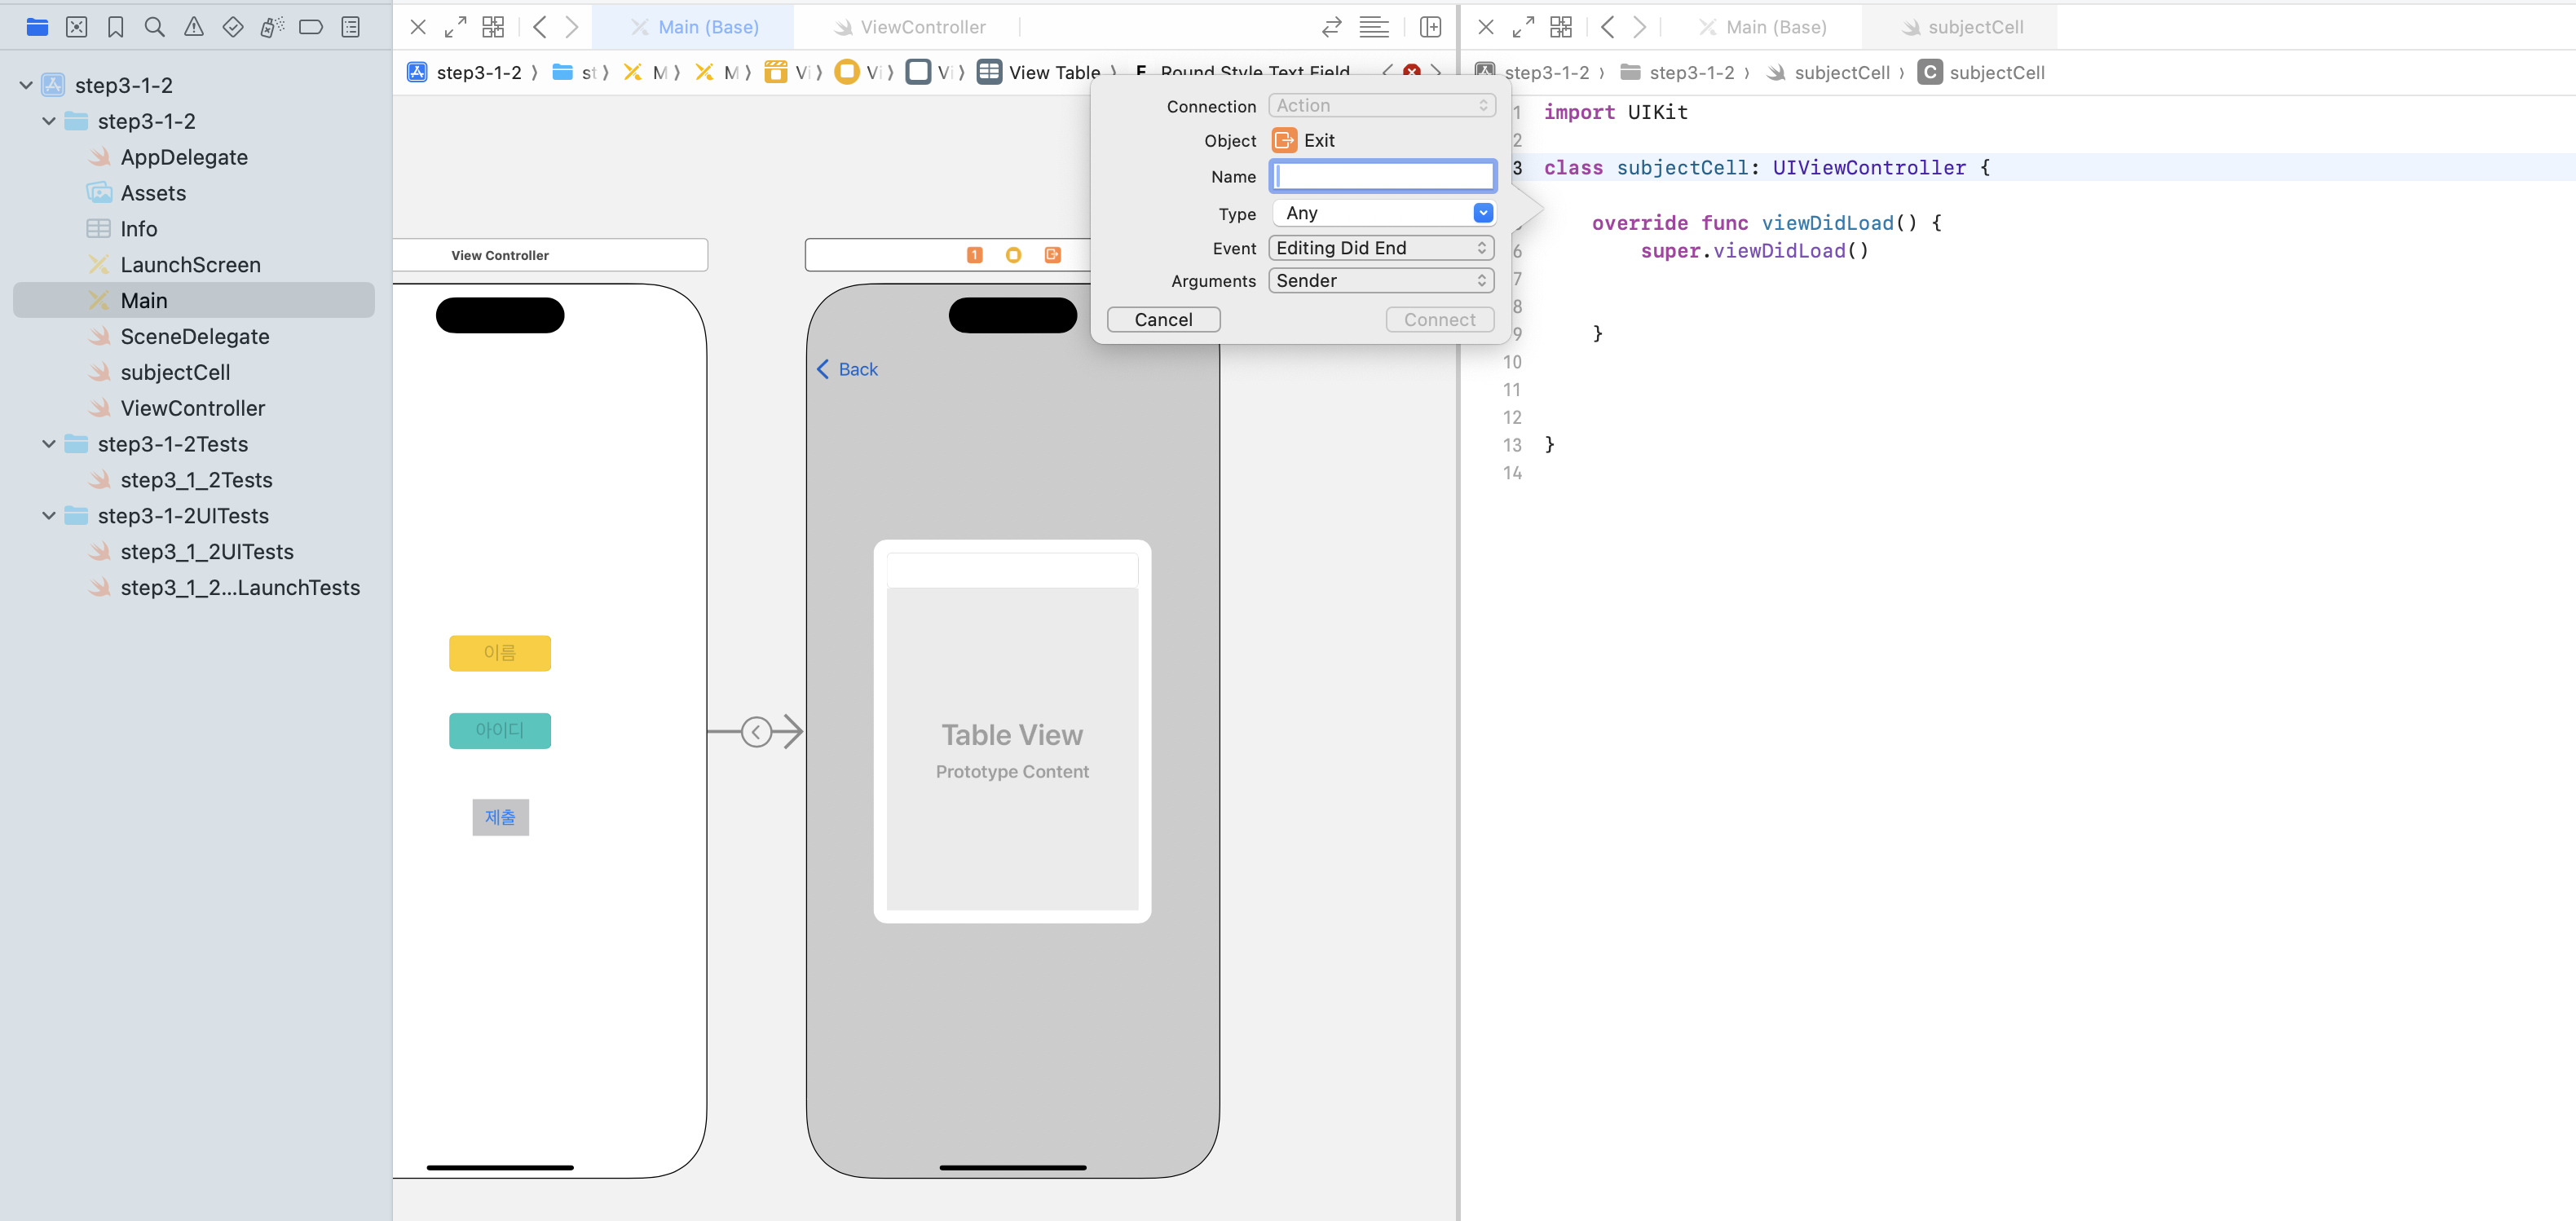Open the Debug navigator spray icon

[x=272, y=27]
